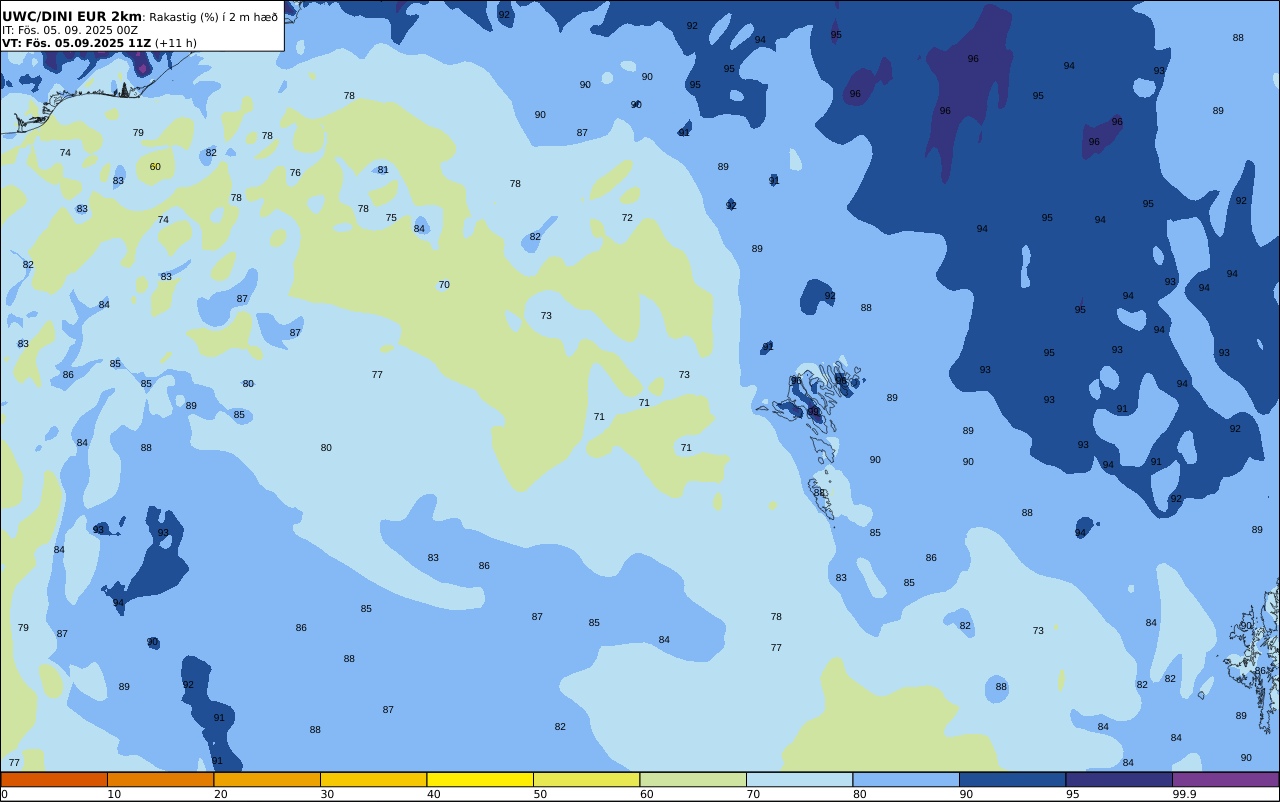Click the 10–20 orange legend swatch
This screenshot has height=802, width=1280.
click(x=160, y=779)
